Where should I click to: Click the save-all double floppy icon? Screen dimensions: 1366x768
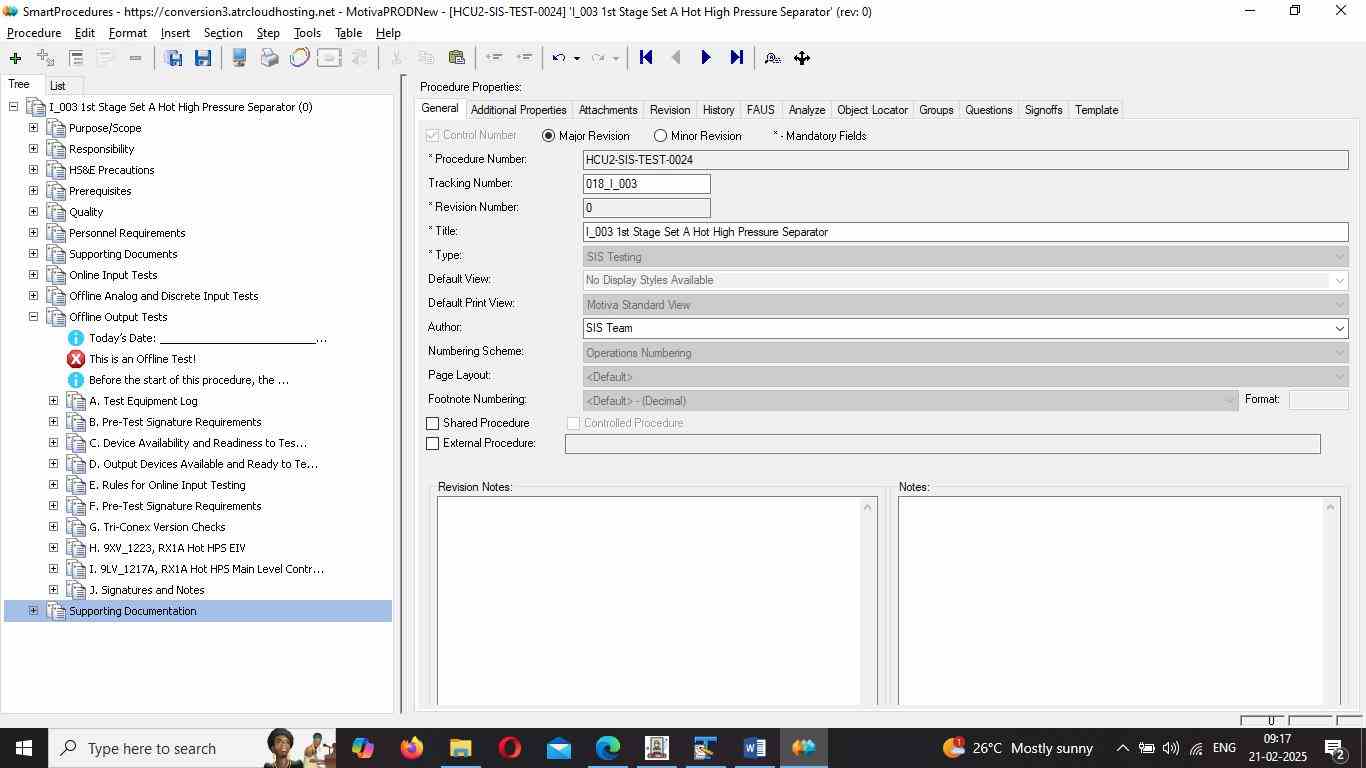[173, 58]
